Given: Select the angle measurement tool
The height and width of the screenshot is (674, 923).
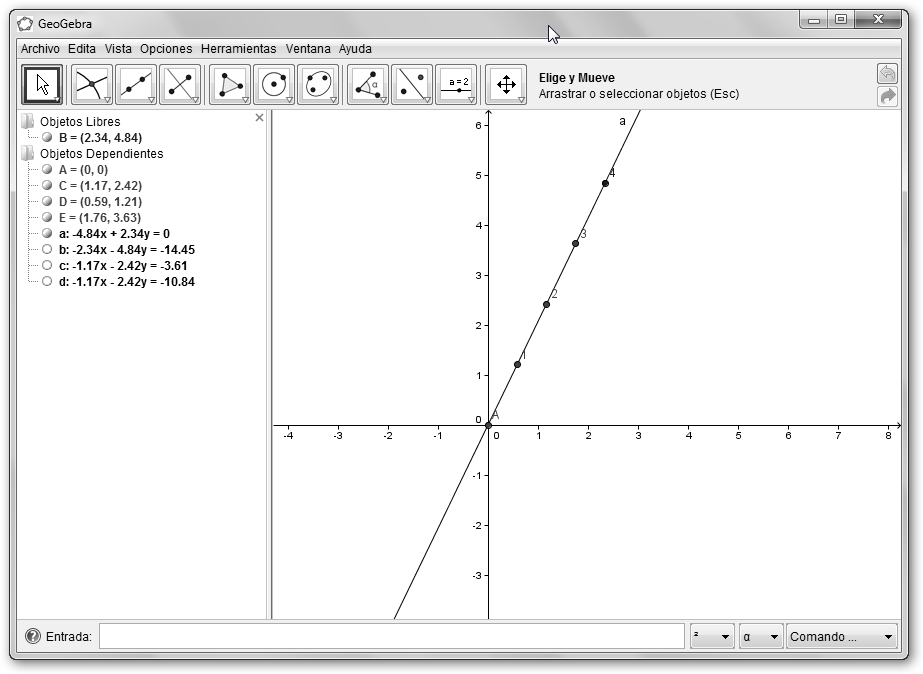Looking at the screenshot, I should (368, 85).
